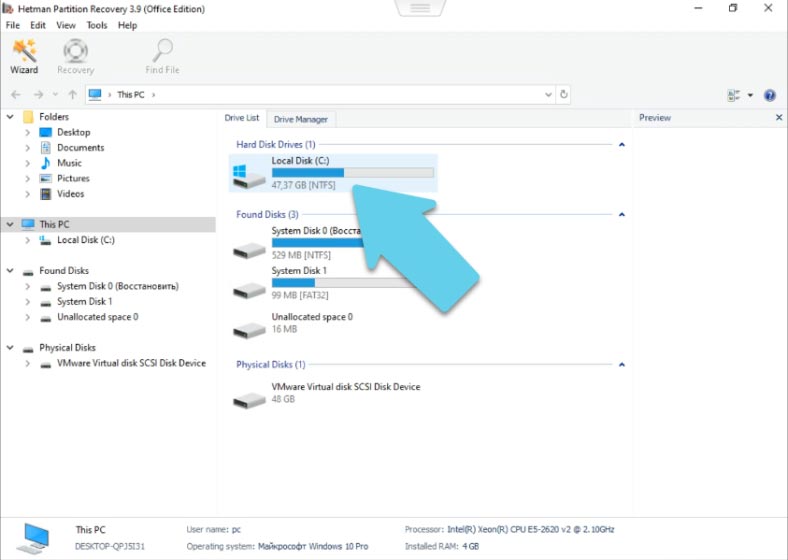Collapse Physical Disks (1) section
The height and width of the screenshot is (560, 788).
622,364
